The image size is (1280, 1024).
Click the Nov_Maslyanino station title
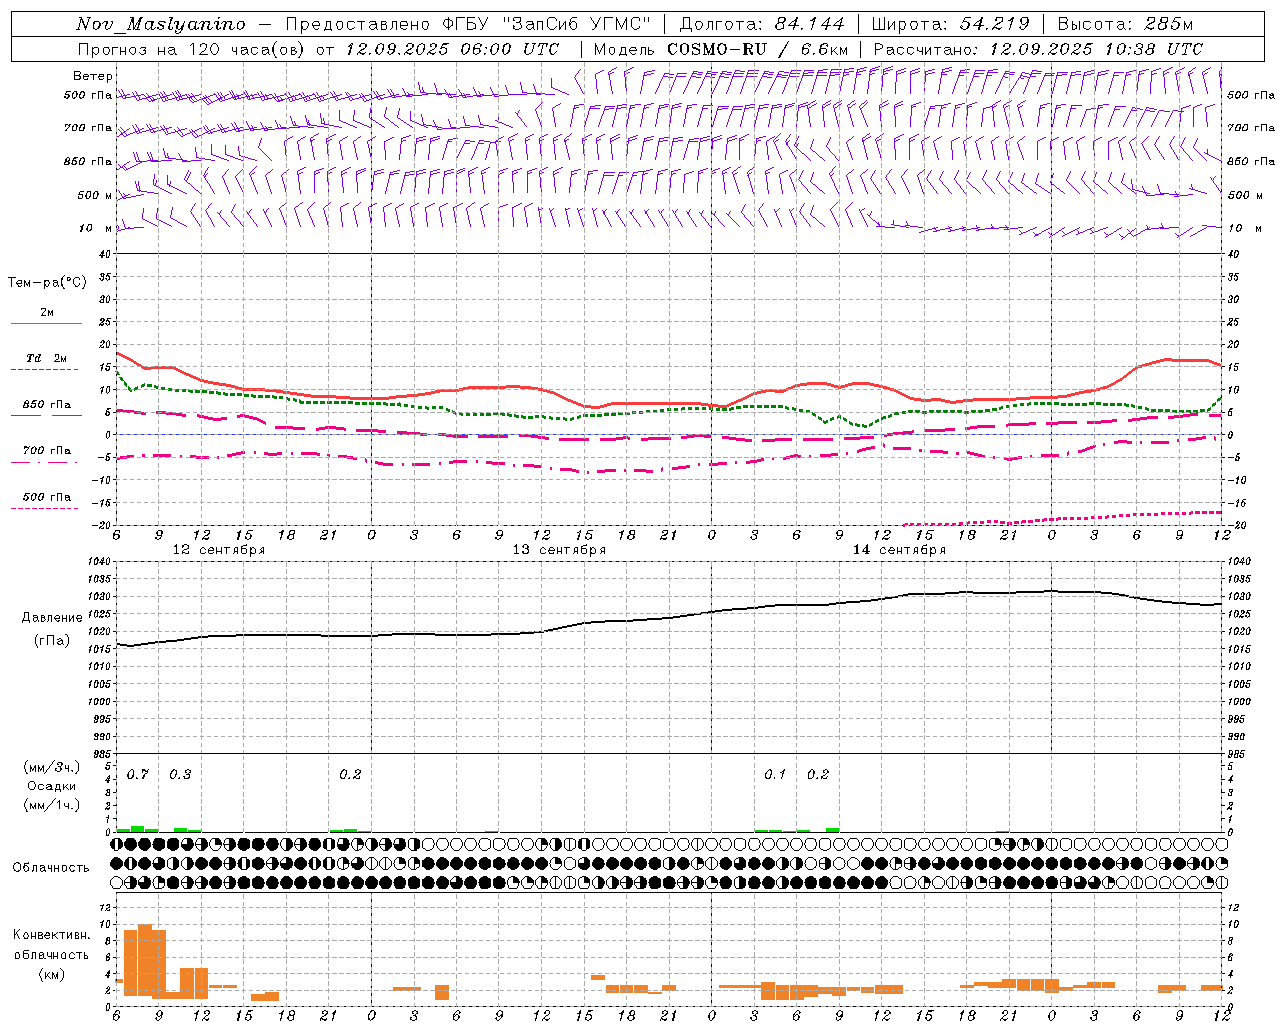(x=161, y=24)
